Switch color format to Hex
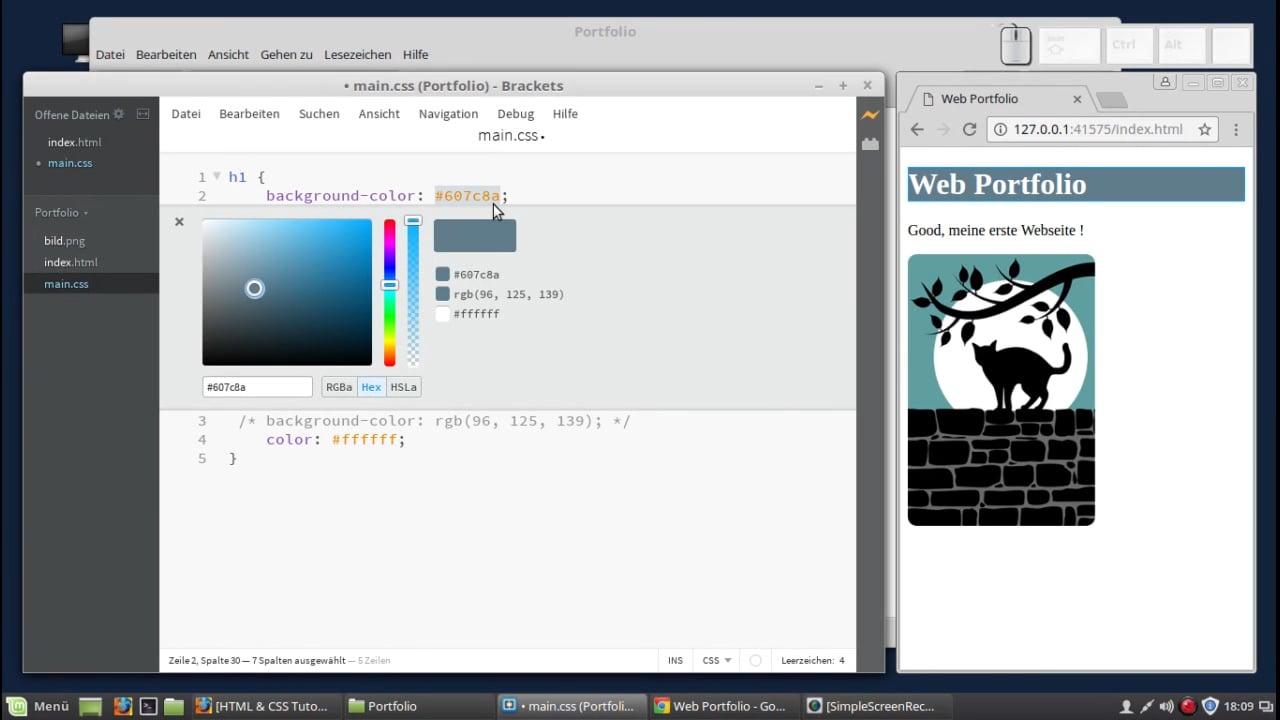The height and width of the screenshot is (720, 1280). click(x=371, y=387)
